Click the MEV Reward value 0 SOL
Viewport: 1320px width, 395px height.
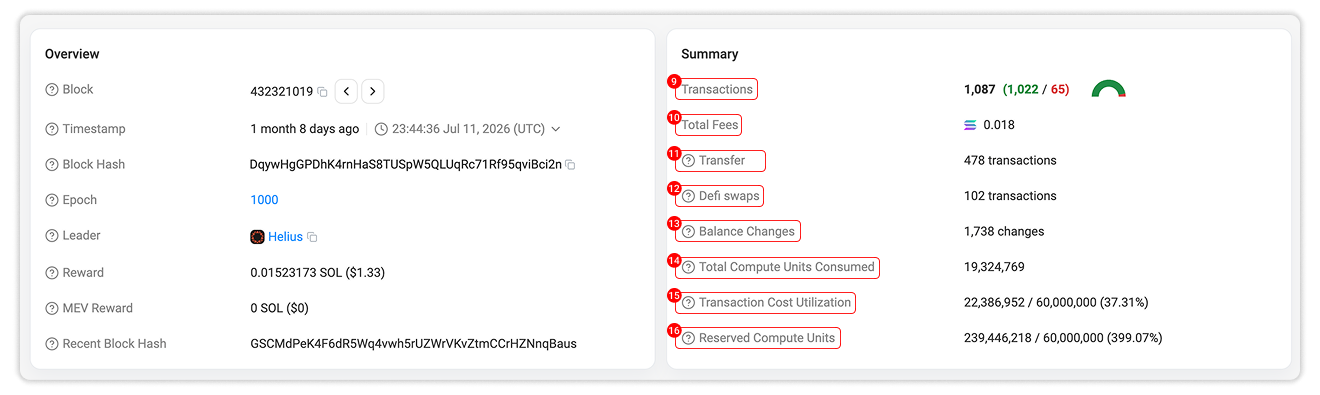tap(280, 308)
